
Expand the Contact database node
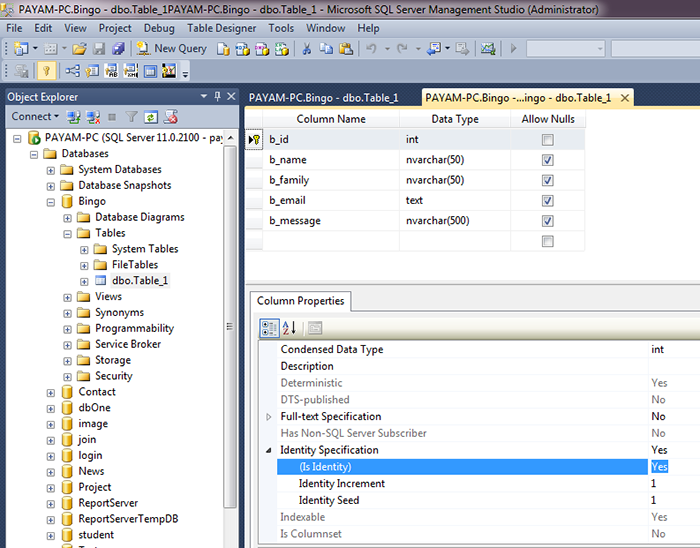51,393
